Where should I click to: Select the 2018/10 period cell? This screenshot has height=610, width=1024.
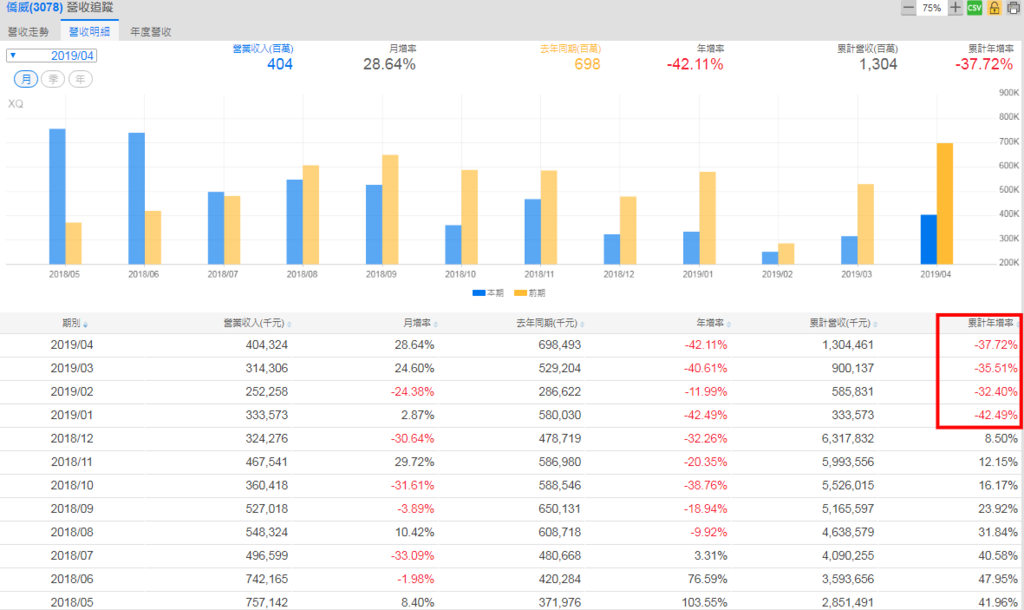(72, 485)
